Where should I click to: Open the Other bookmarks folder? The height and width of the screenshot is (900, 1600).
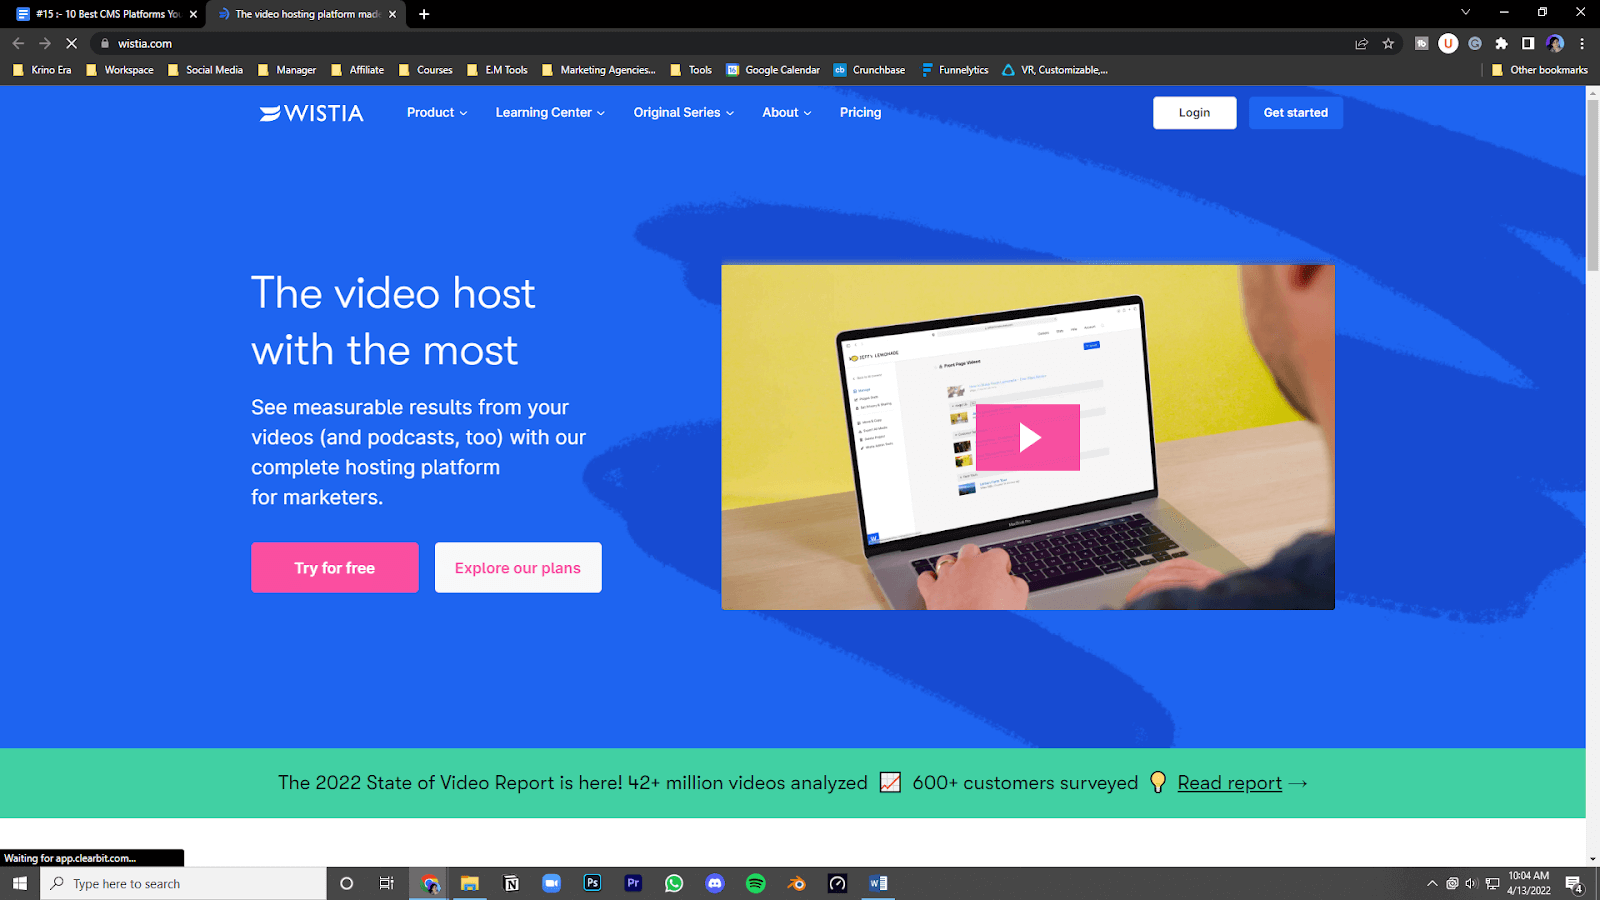click(x=1539, y=70)
